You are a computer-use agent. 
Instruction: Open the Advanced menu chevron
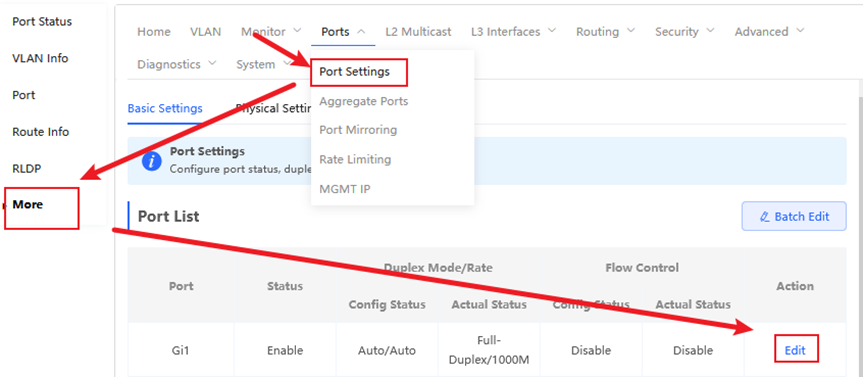click(x=800, y=31)
